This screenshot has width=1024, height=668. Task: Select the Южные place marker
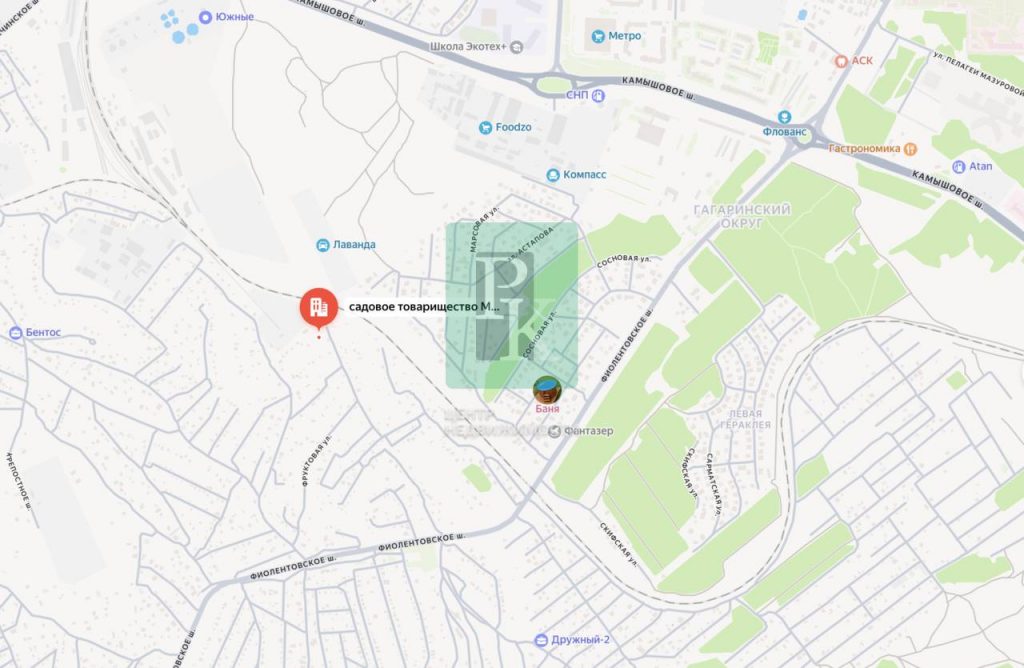coord(206,17)
